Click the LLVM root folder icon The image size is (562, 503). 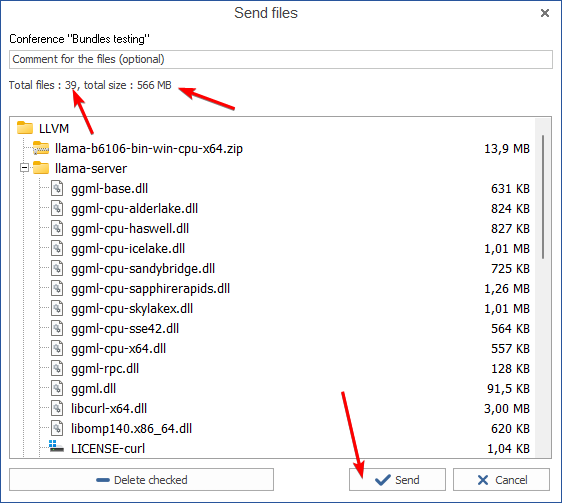(x=25, y=128)
